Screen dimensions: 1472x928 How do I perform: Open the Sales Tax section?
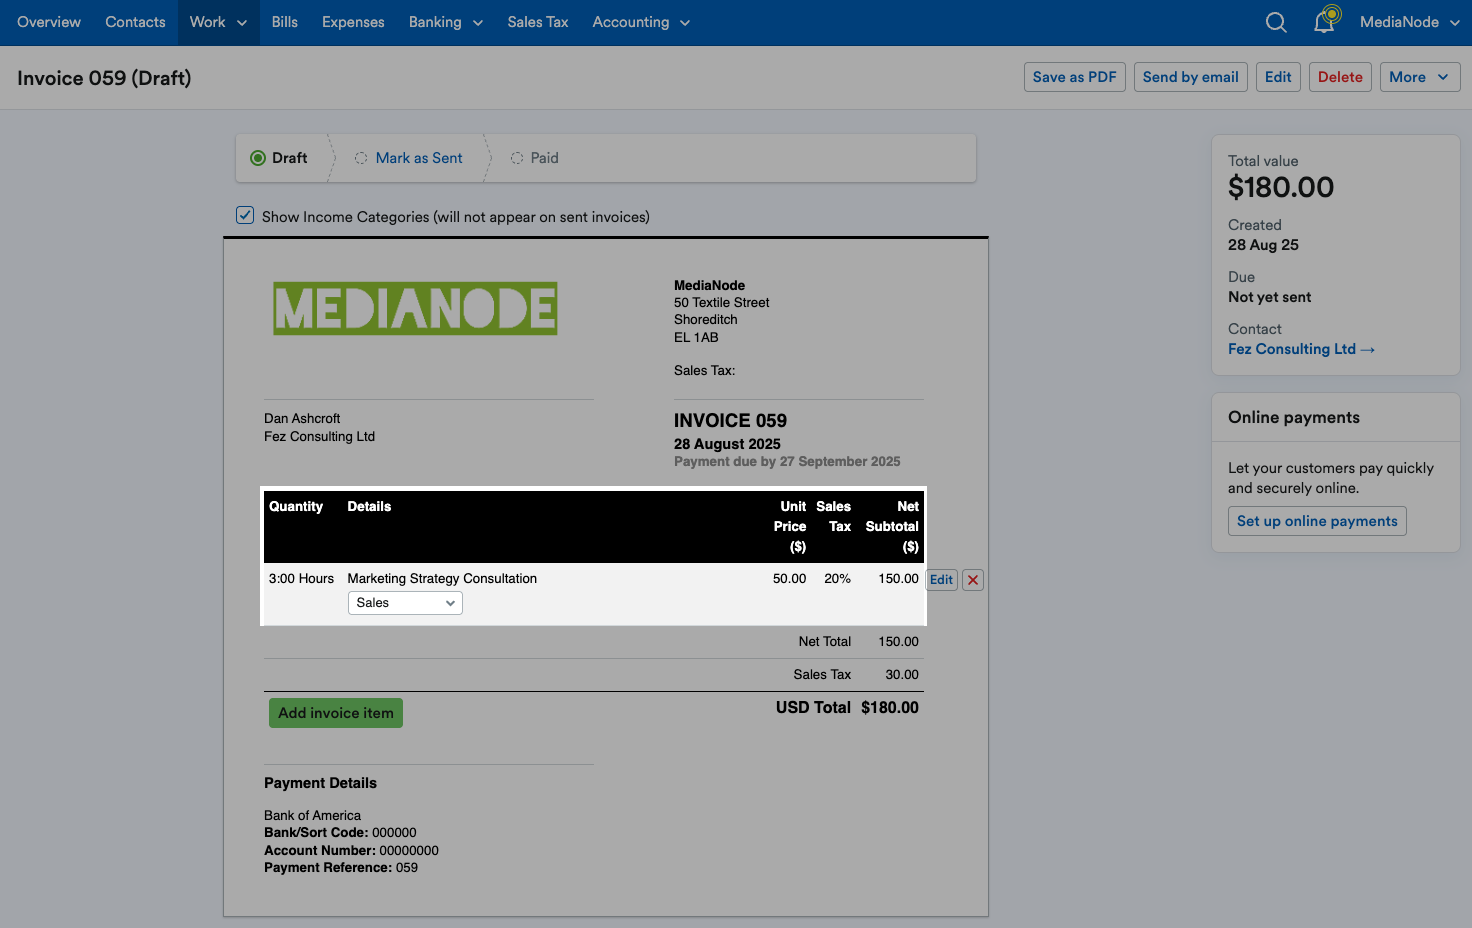[538, 22]
